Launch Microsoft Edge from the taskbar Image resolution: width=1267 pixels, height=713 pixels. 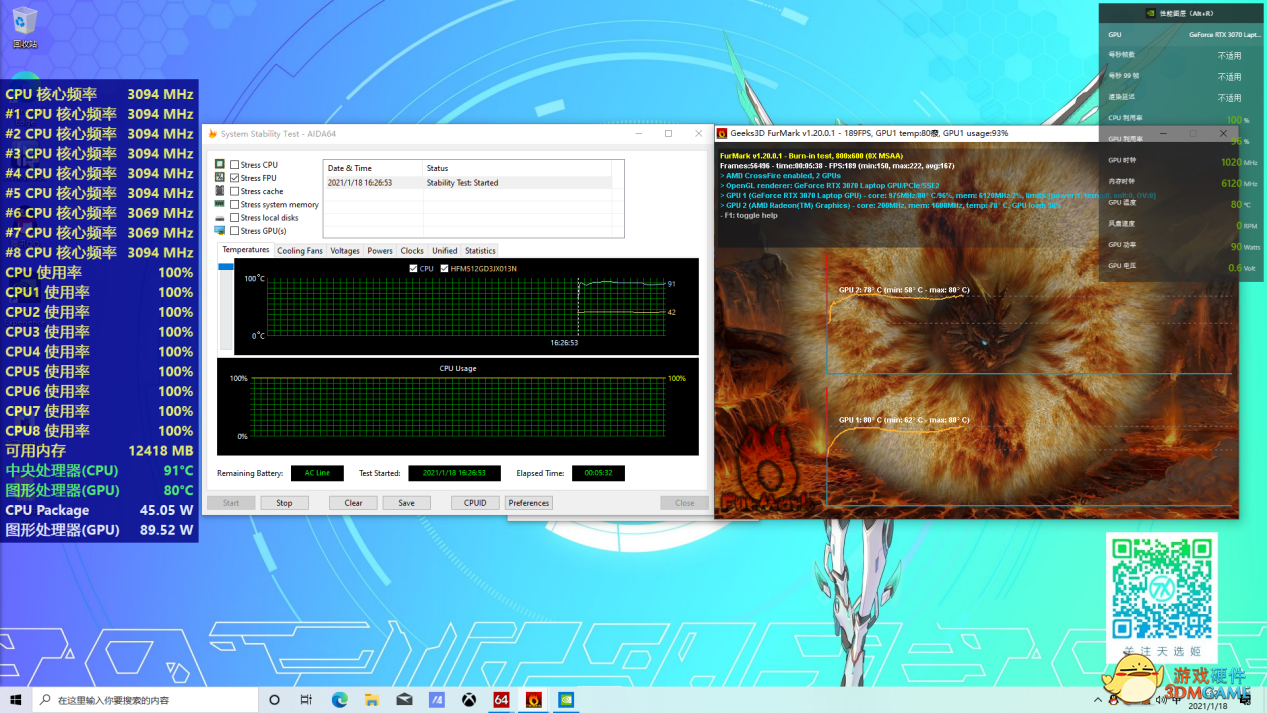[339, 700]
